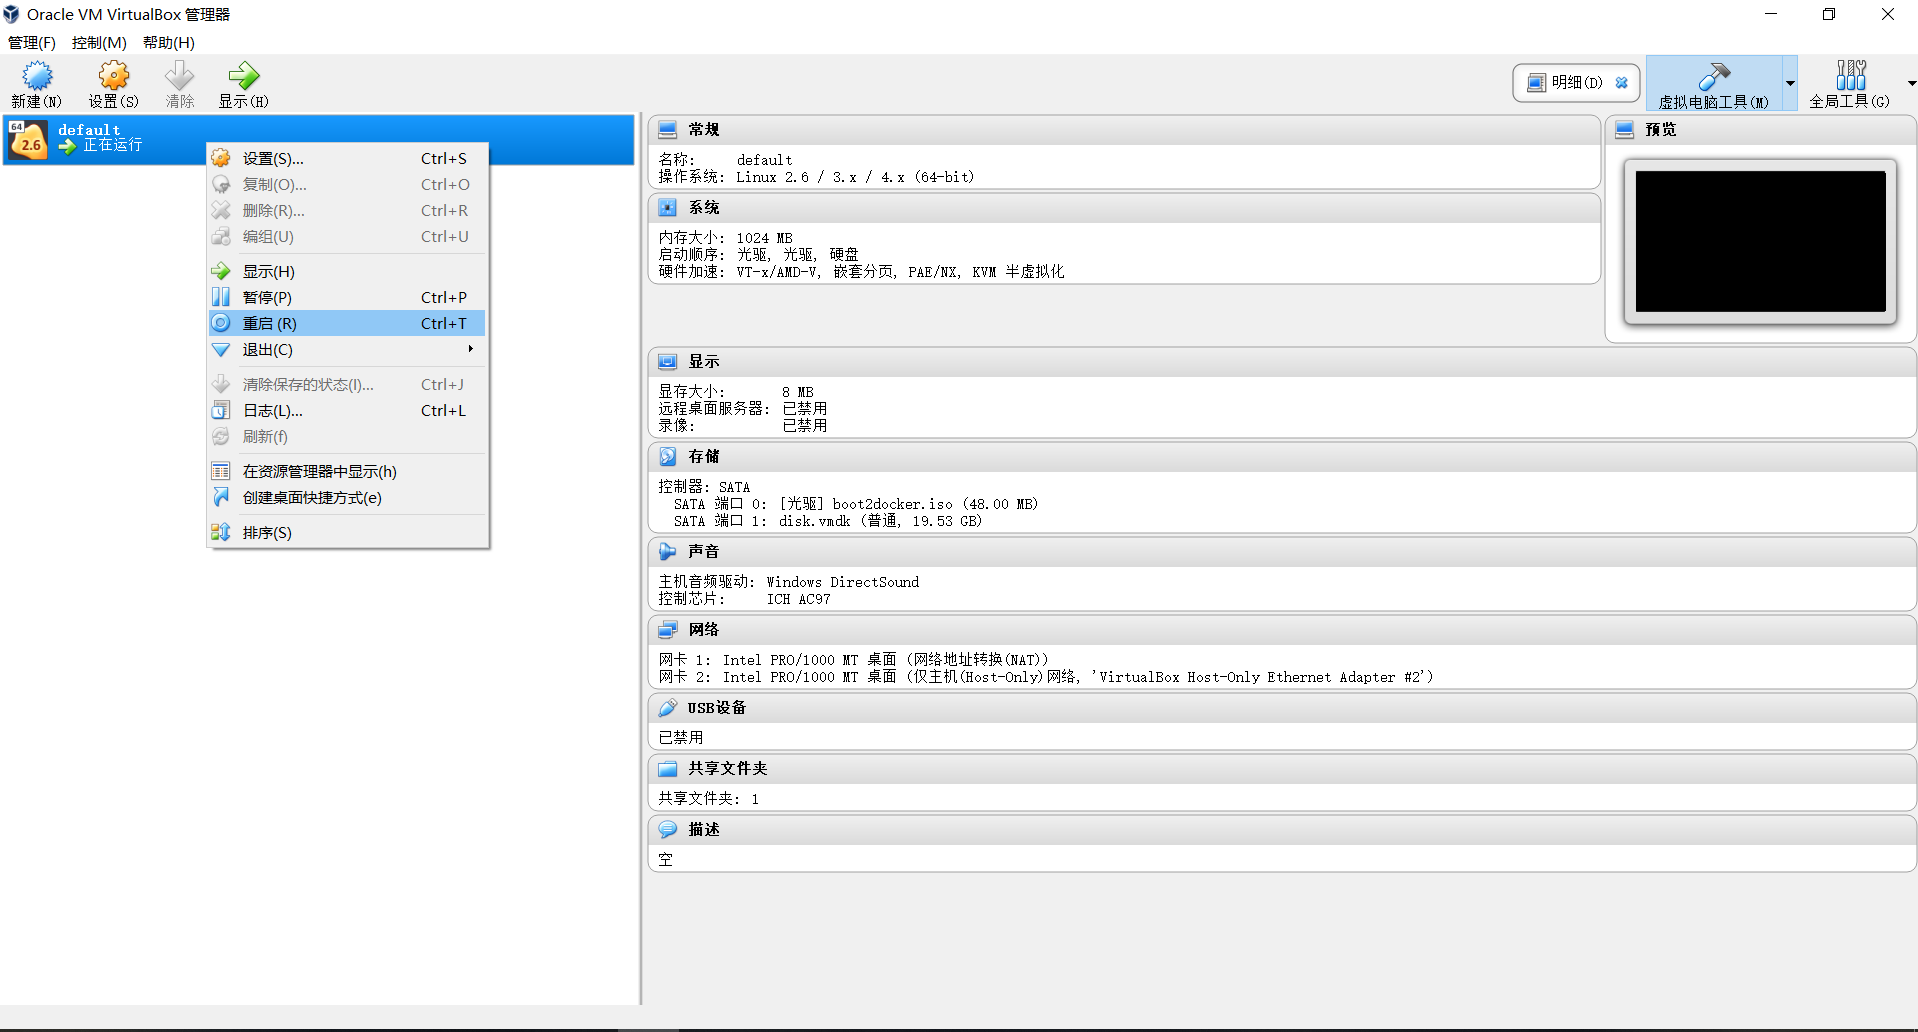Screen dimensions: 1918x1032
Task: Choose 排序(S) in the context menu
Action: [x=347, y=532]
